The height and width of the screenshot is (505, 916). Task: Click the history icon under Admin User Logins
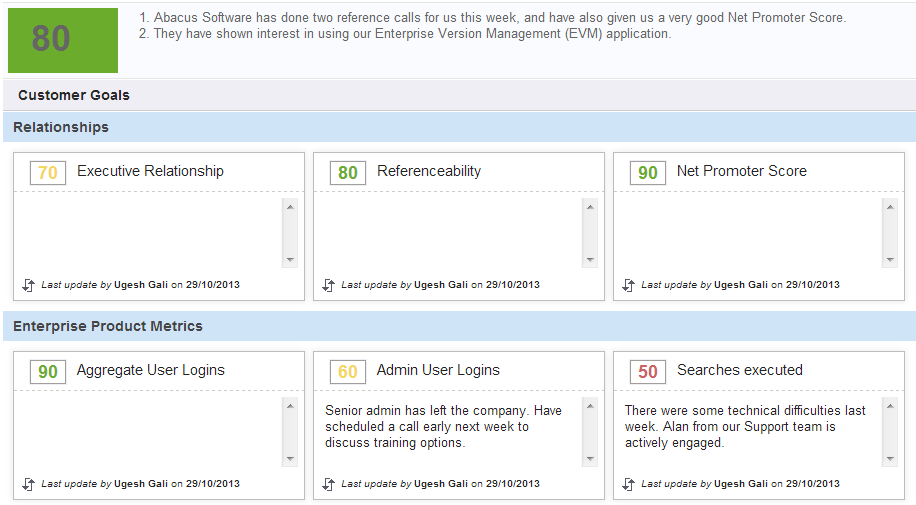click(x=328, y=484)
